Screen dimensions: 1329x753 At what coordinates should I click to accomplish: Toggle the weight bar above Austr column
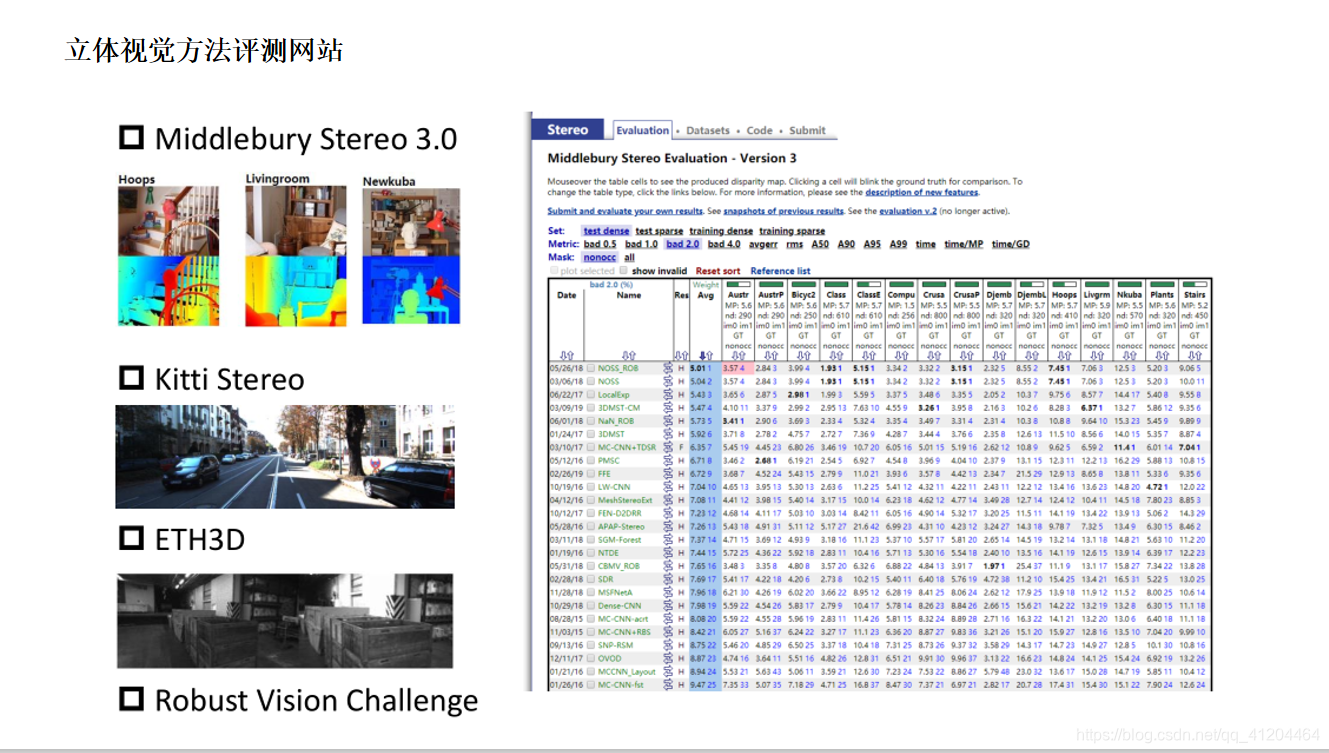point(738,285)
